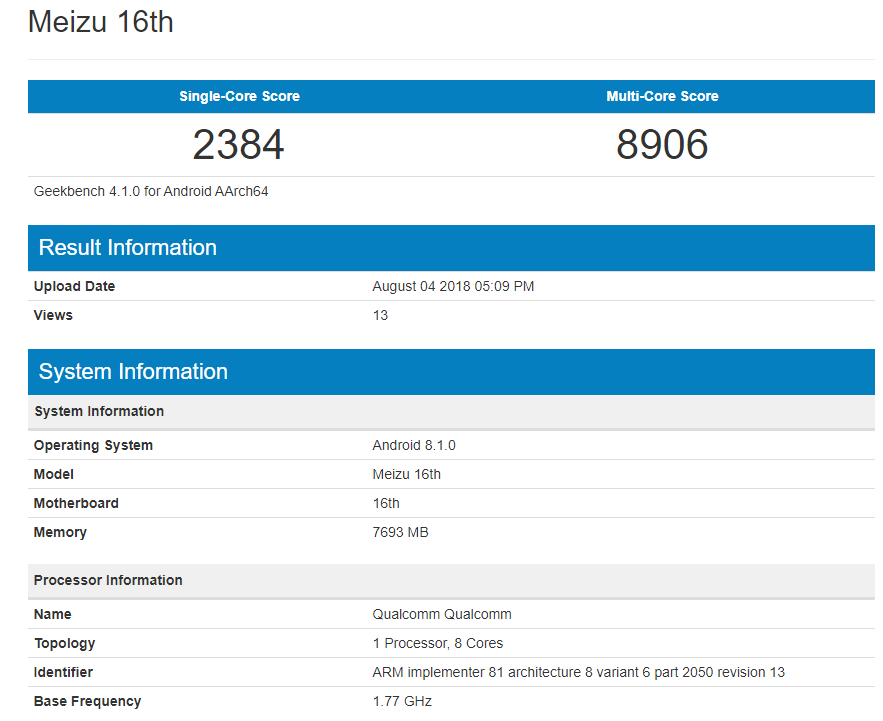Select the Upload Date label
883x721 pixels.
pos(74,286)
